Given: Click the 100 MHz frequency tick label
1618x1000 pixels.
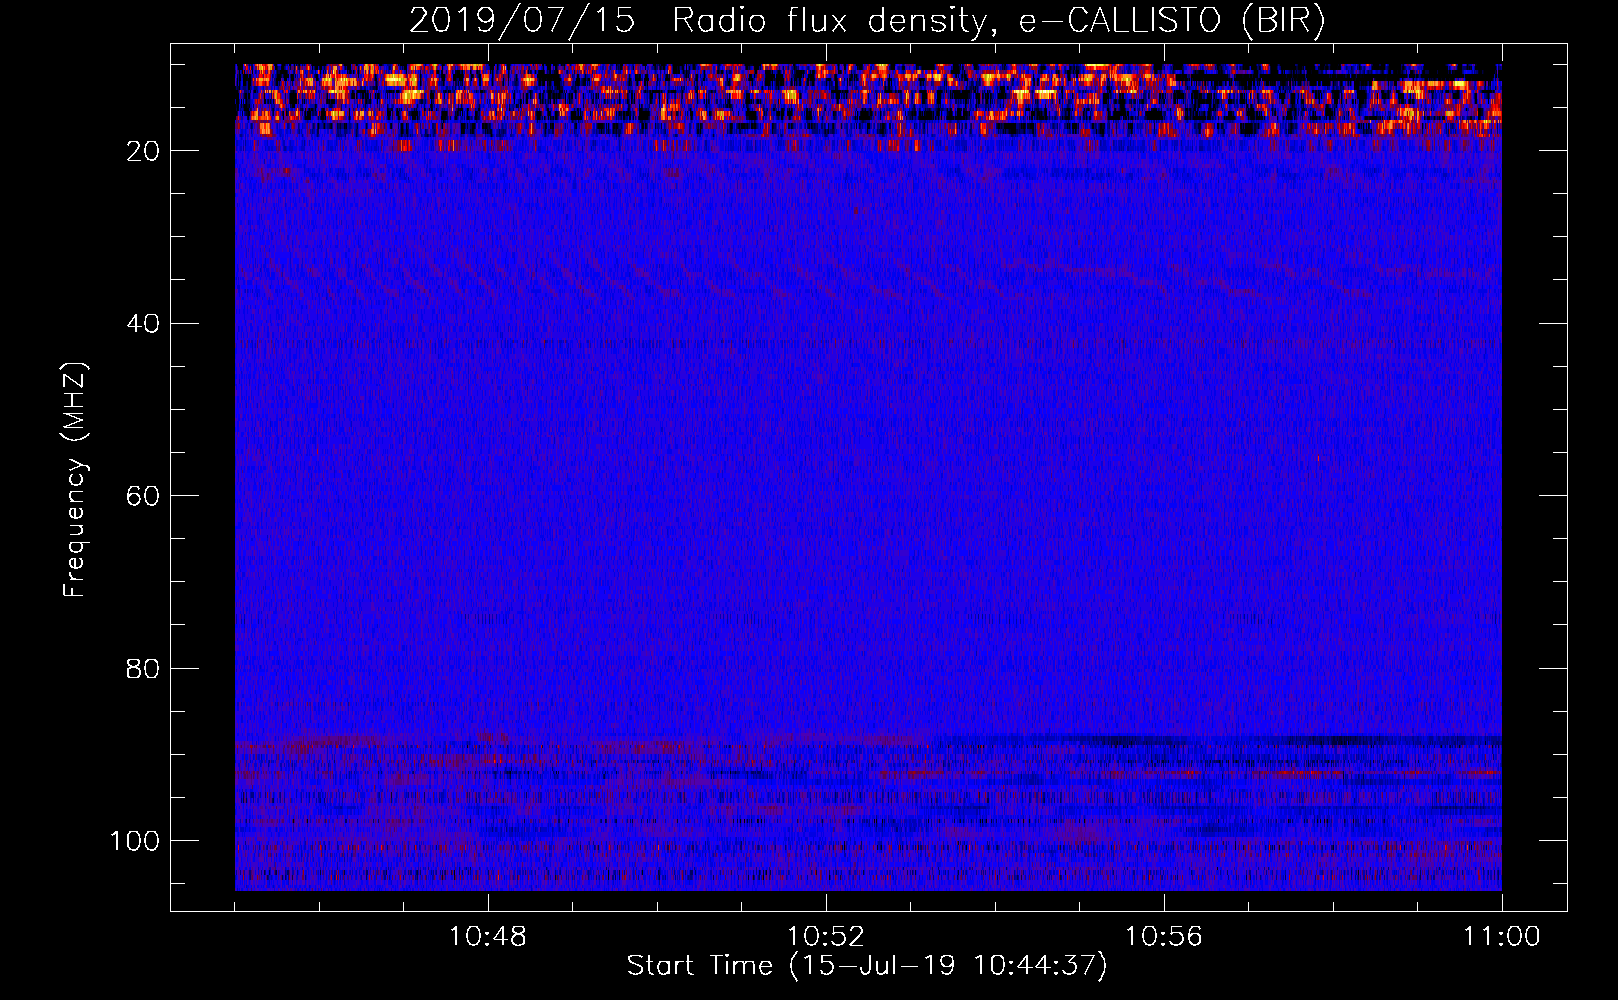Looking at the screenshot, I should tap(135, 841).
